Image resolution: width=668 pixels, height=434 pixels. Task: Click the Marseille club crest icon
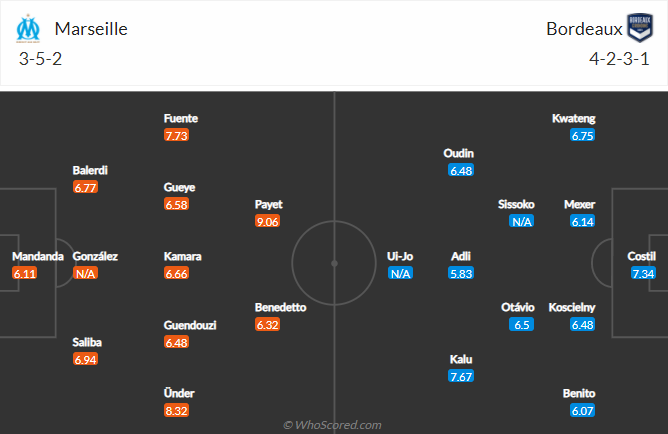tap(27, 28)
